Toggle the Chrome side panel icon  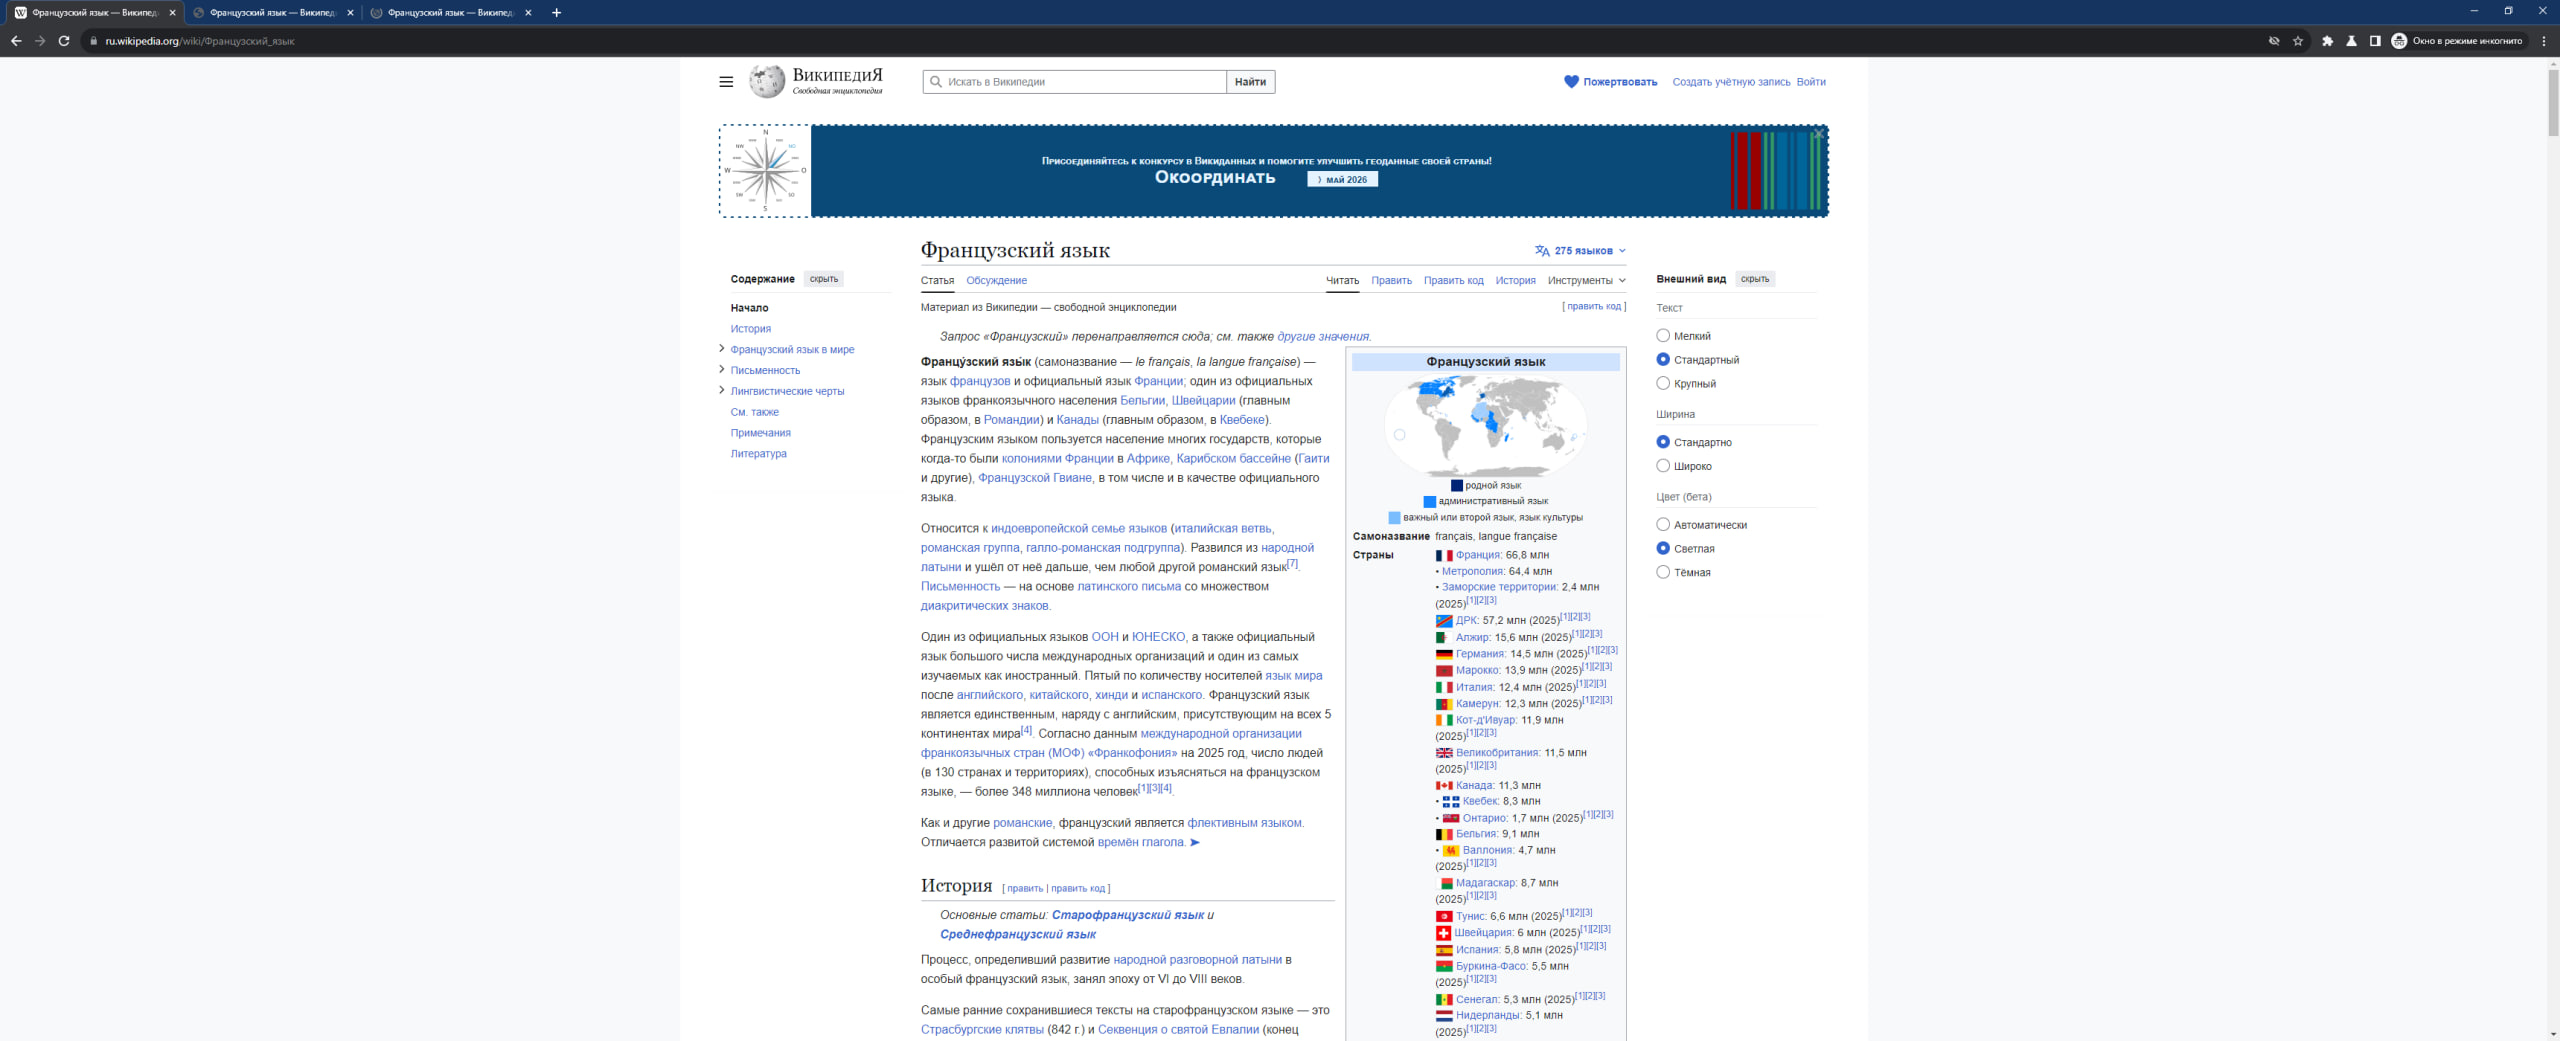[x=2375, y=41]
